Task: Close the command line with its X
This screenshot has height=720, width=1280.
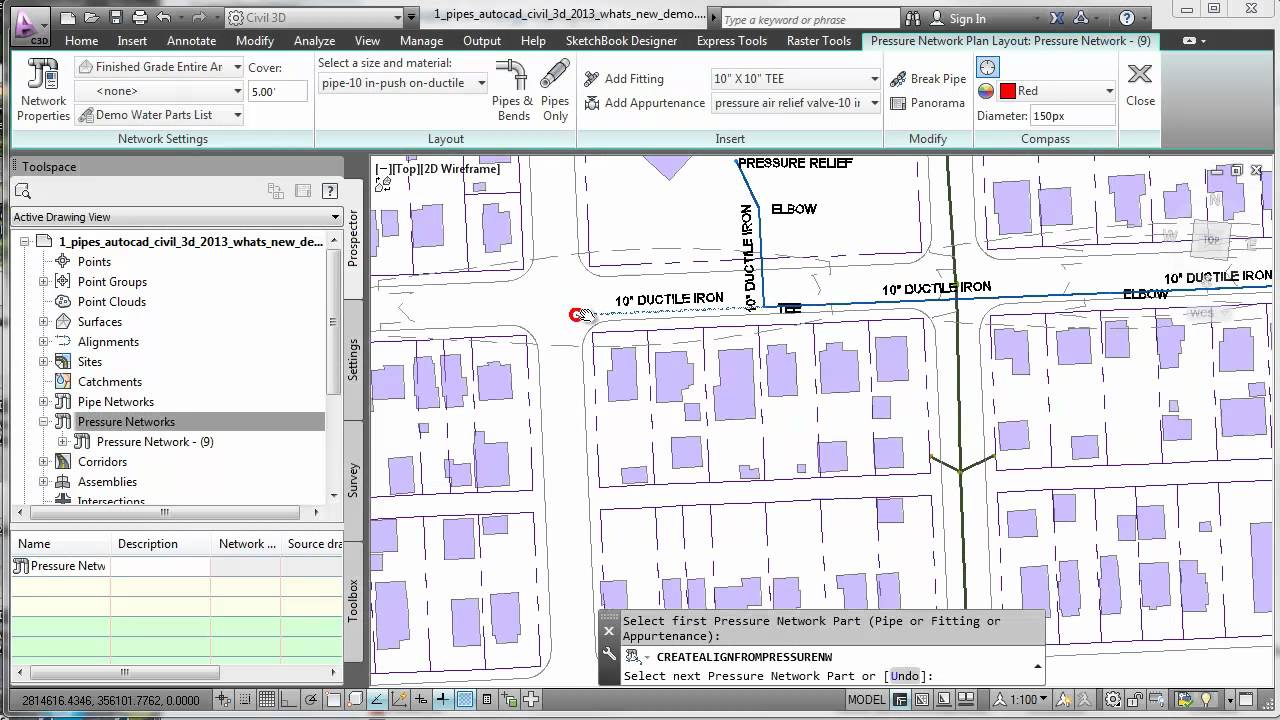Action: 608,631
